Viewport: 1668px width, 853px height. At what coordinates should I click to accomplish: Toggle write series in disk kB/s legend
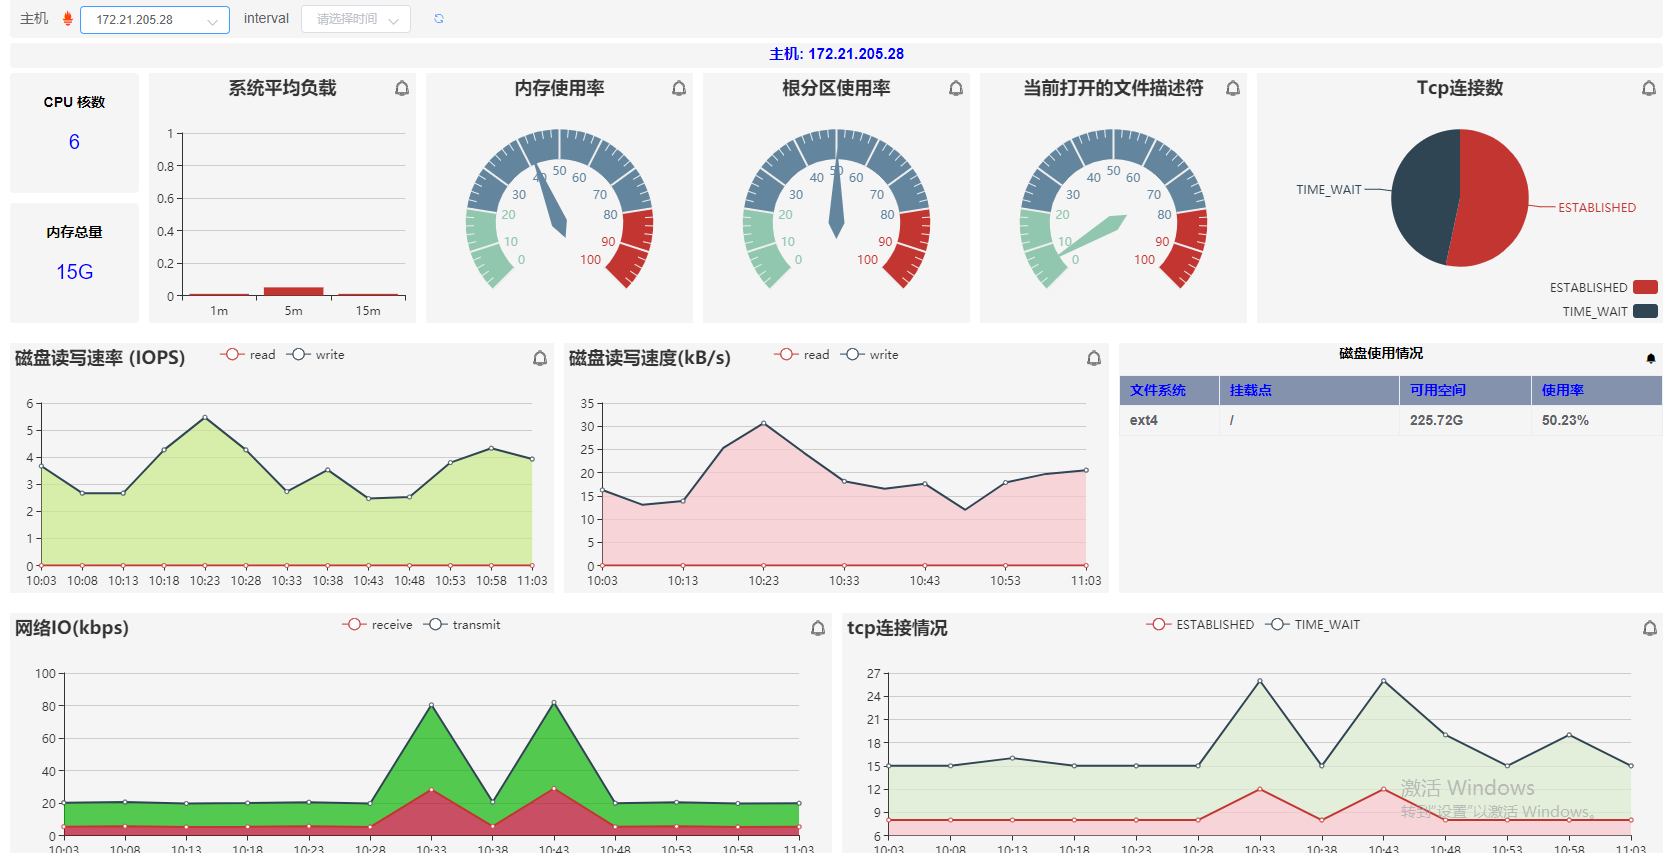[x=869, y=355]
